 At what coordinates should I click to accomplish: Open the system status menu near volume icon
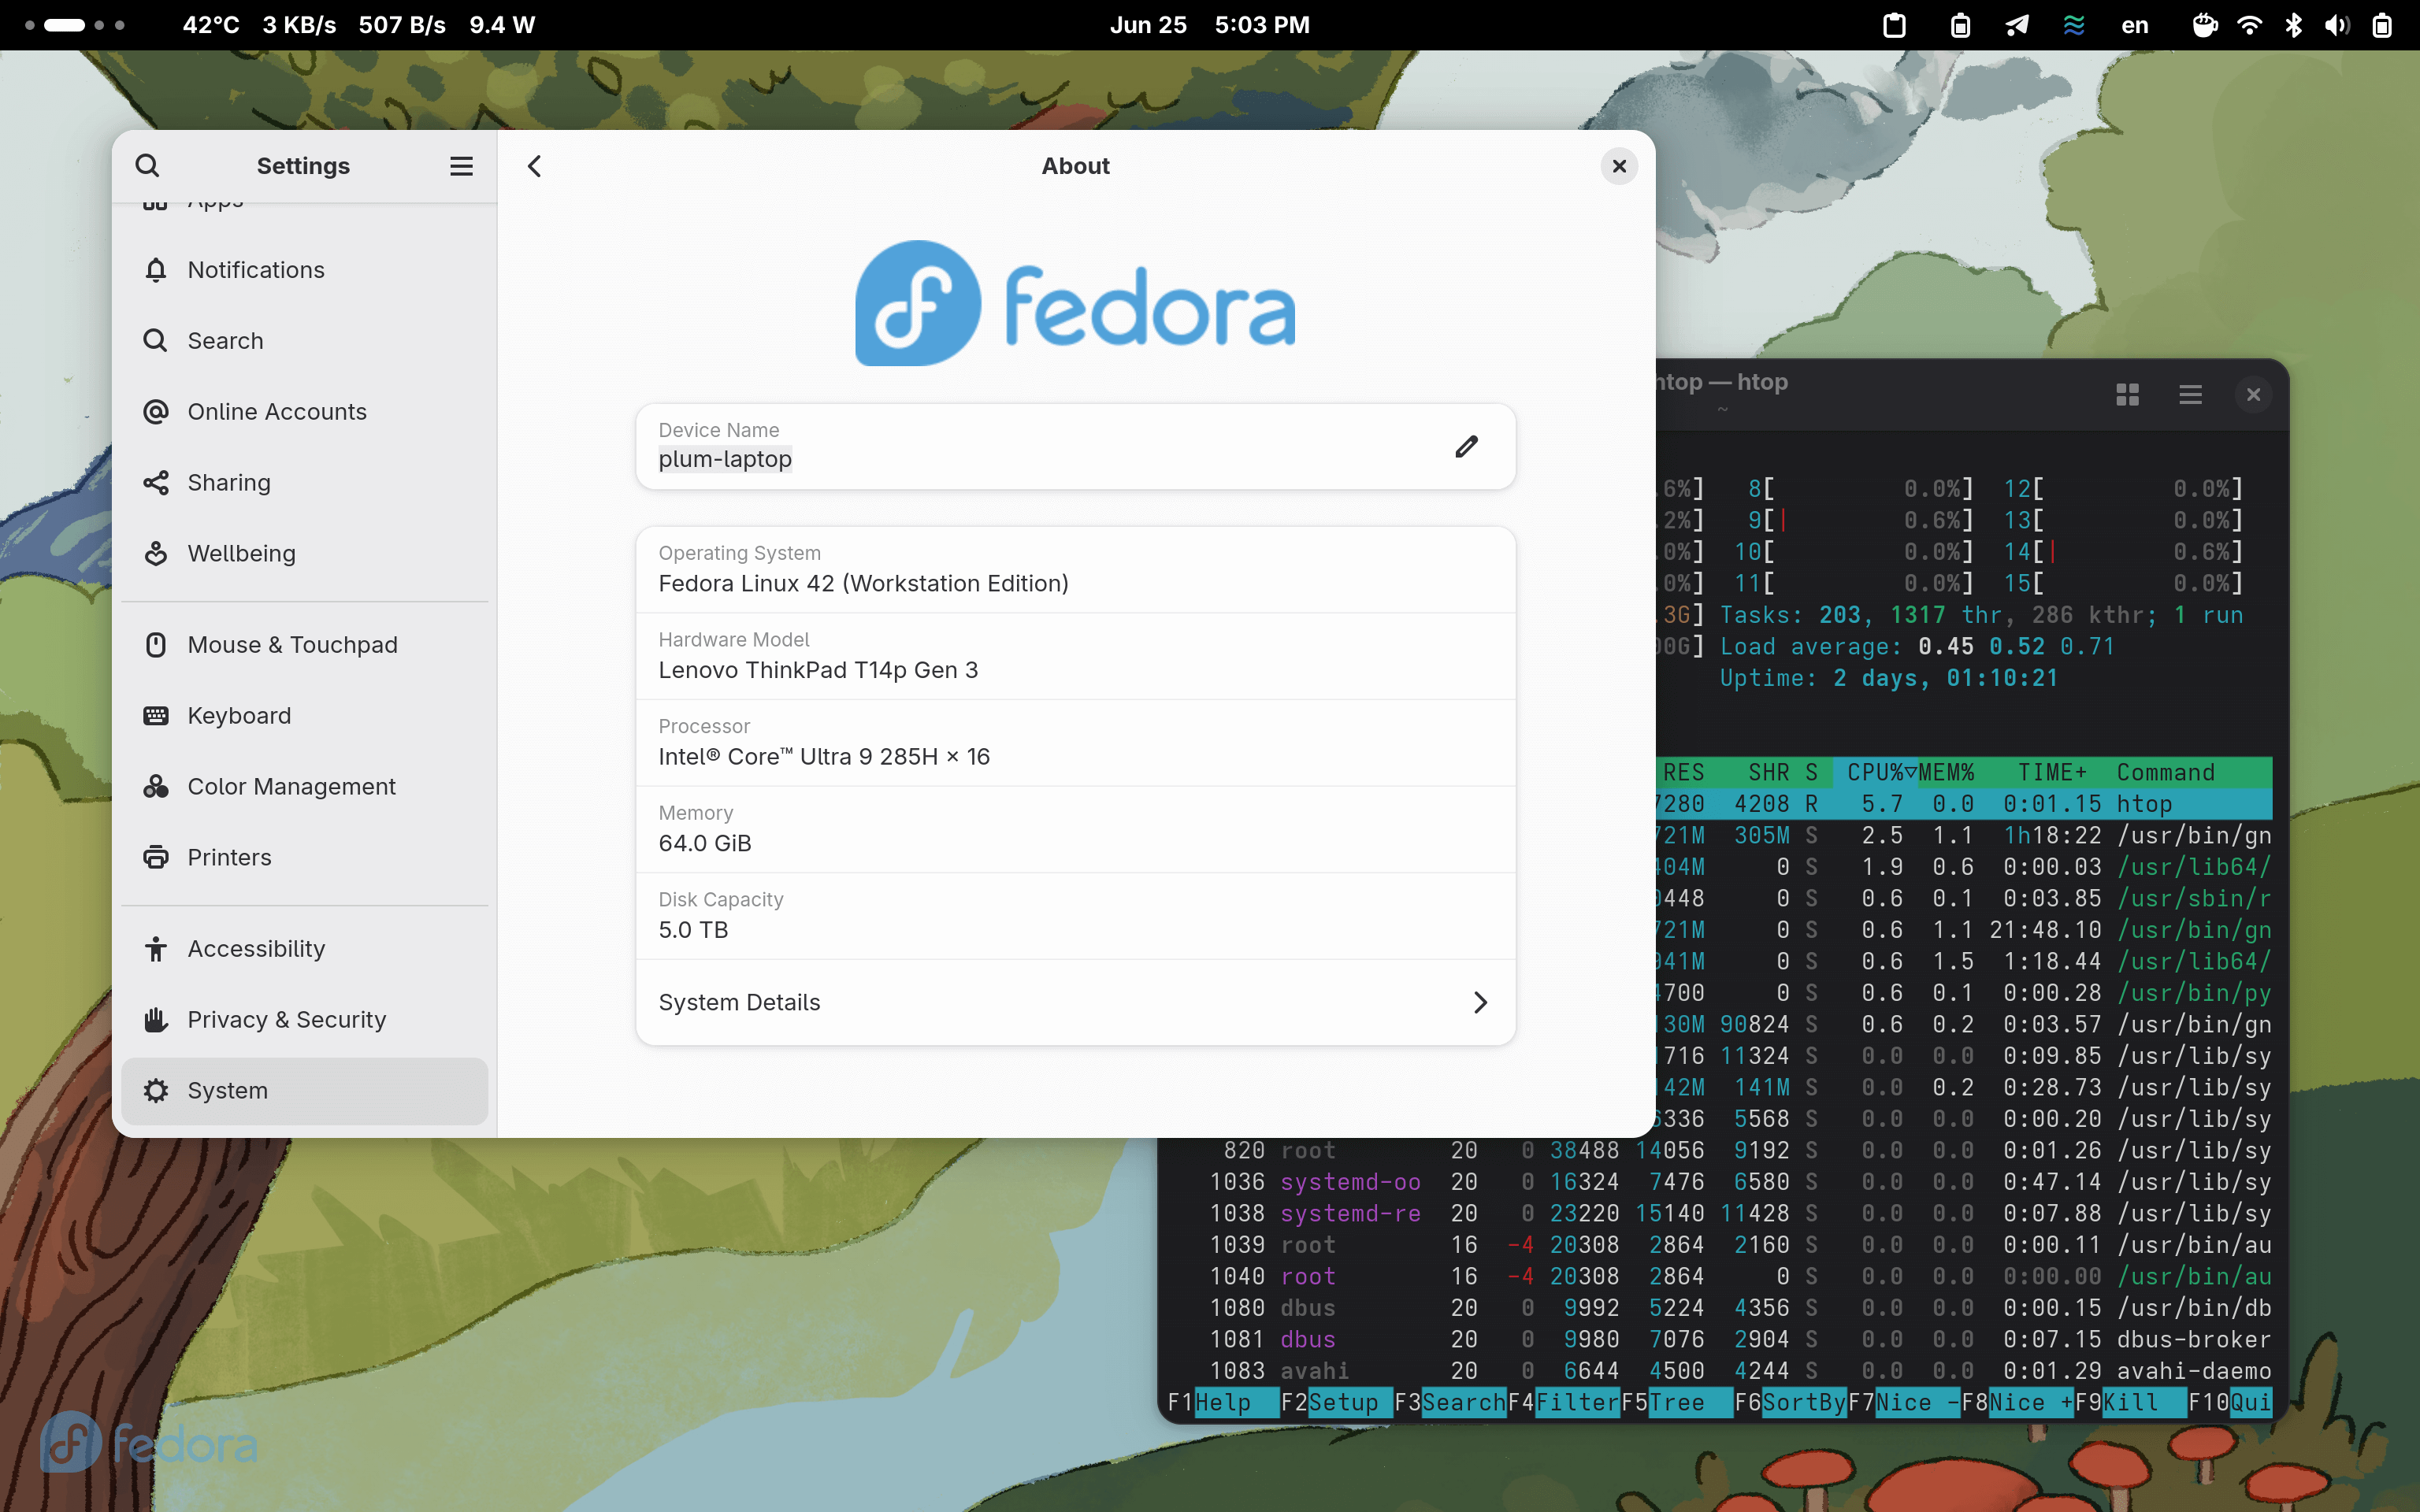(x=2338, y=25)
